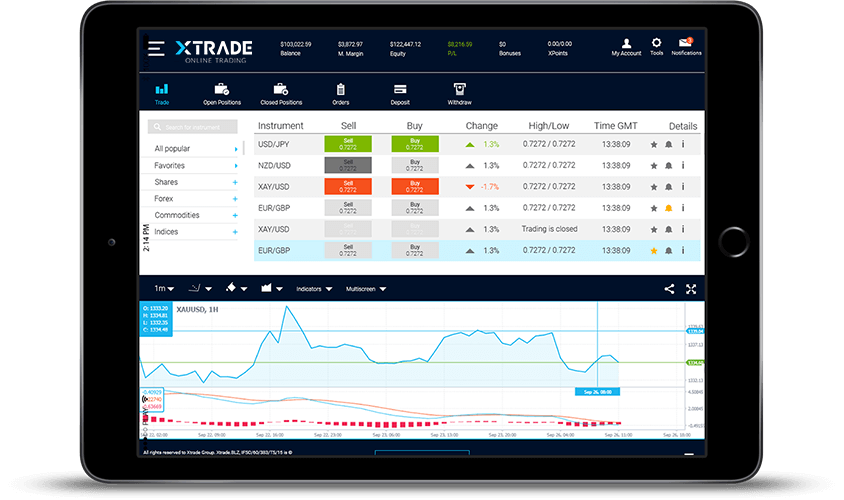Viewport: 844px width, 500px height.
Task: Open the Tools gear icon
Action: pos(657,46)
